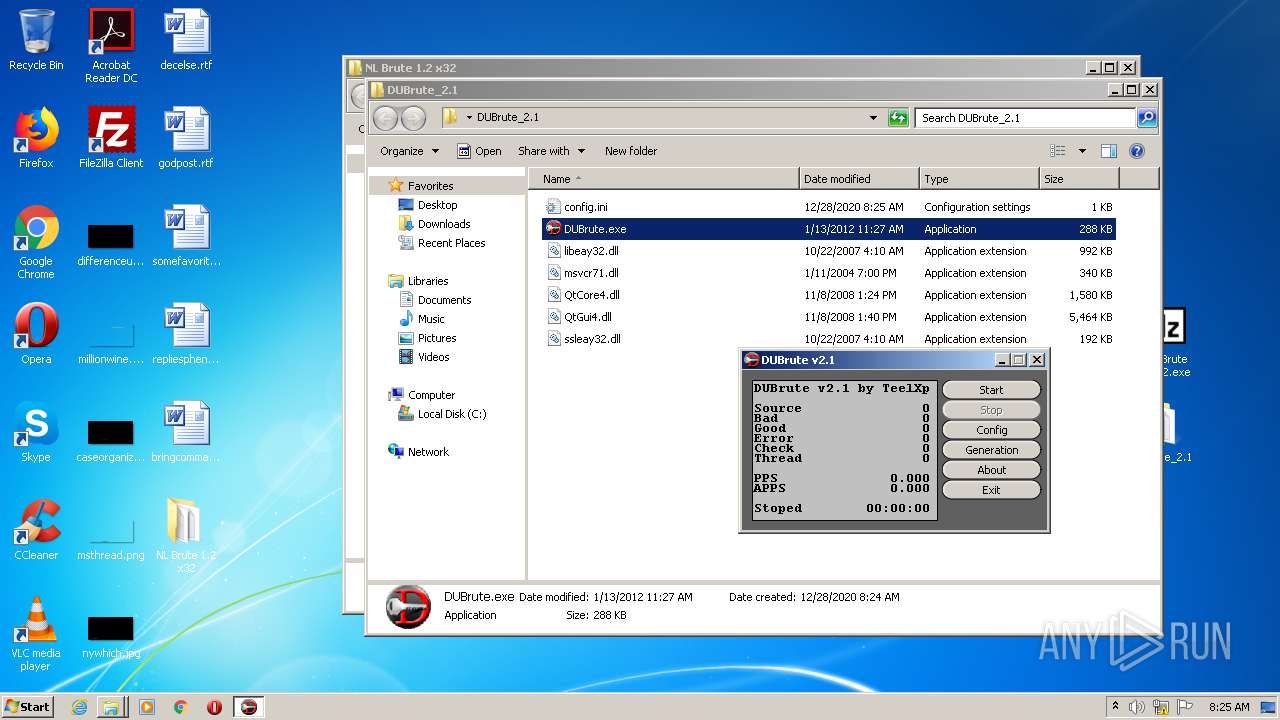
Task: Click Search DUBrute_2.1 field
Action: click(1026, 118)
